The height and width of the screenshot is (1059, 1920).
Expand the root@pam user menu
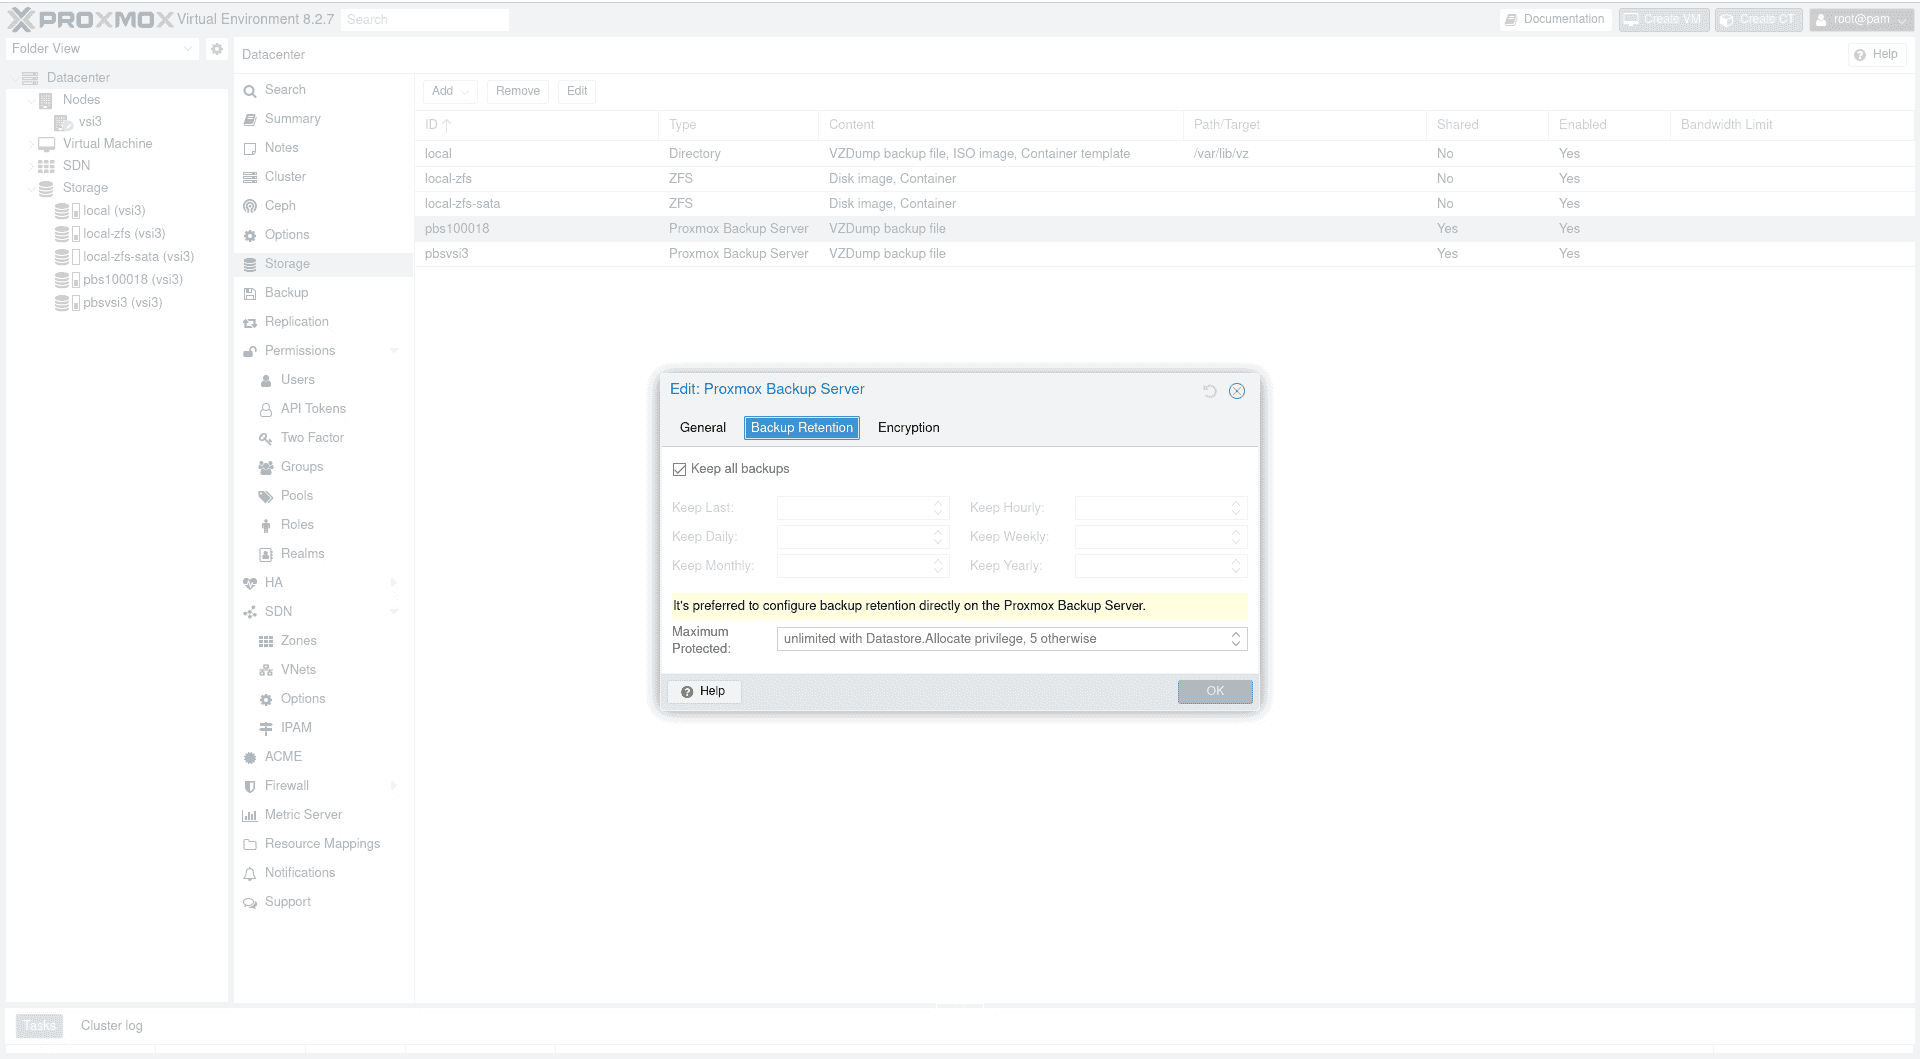click(x=1862, y=20)
